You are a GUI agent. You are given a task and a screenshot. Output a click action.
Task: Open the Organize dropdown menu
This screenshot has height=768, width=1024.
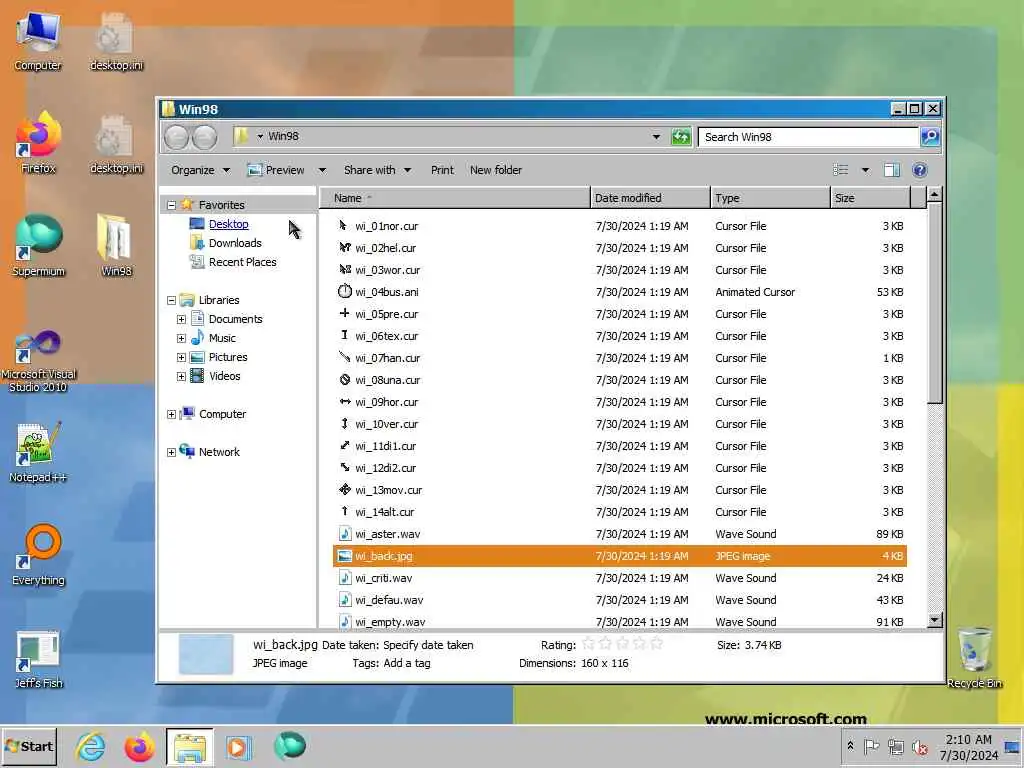click(x=200, y=170)
